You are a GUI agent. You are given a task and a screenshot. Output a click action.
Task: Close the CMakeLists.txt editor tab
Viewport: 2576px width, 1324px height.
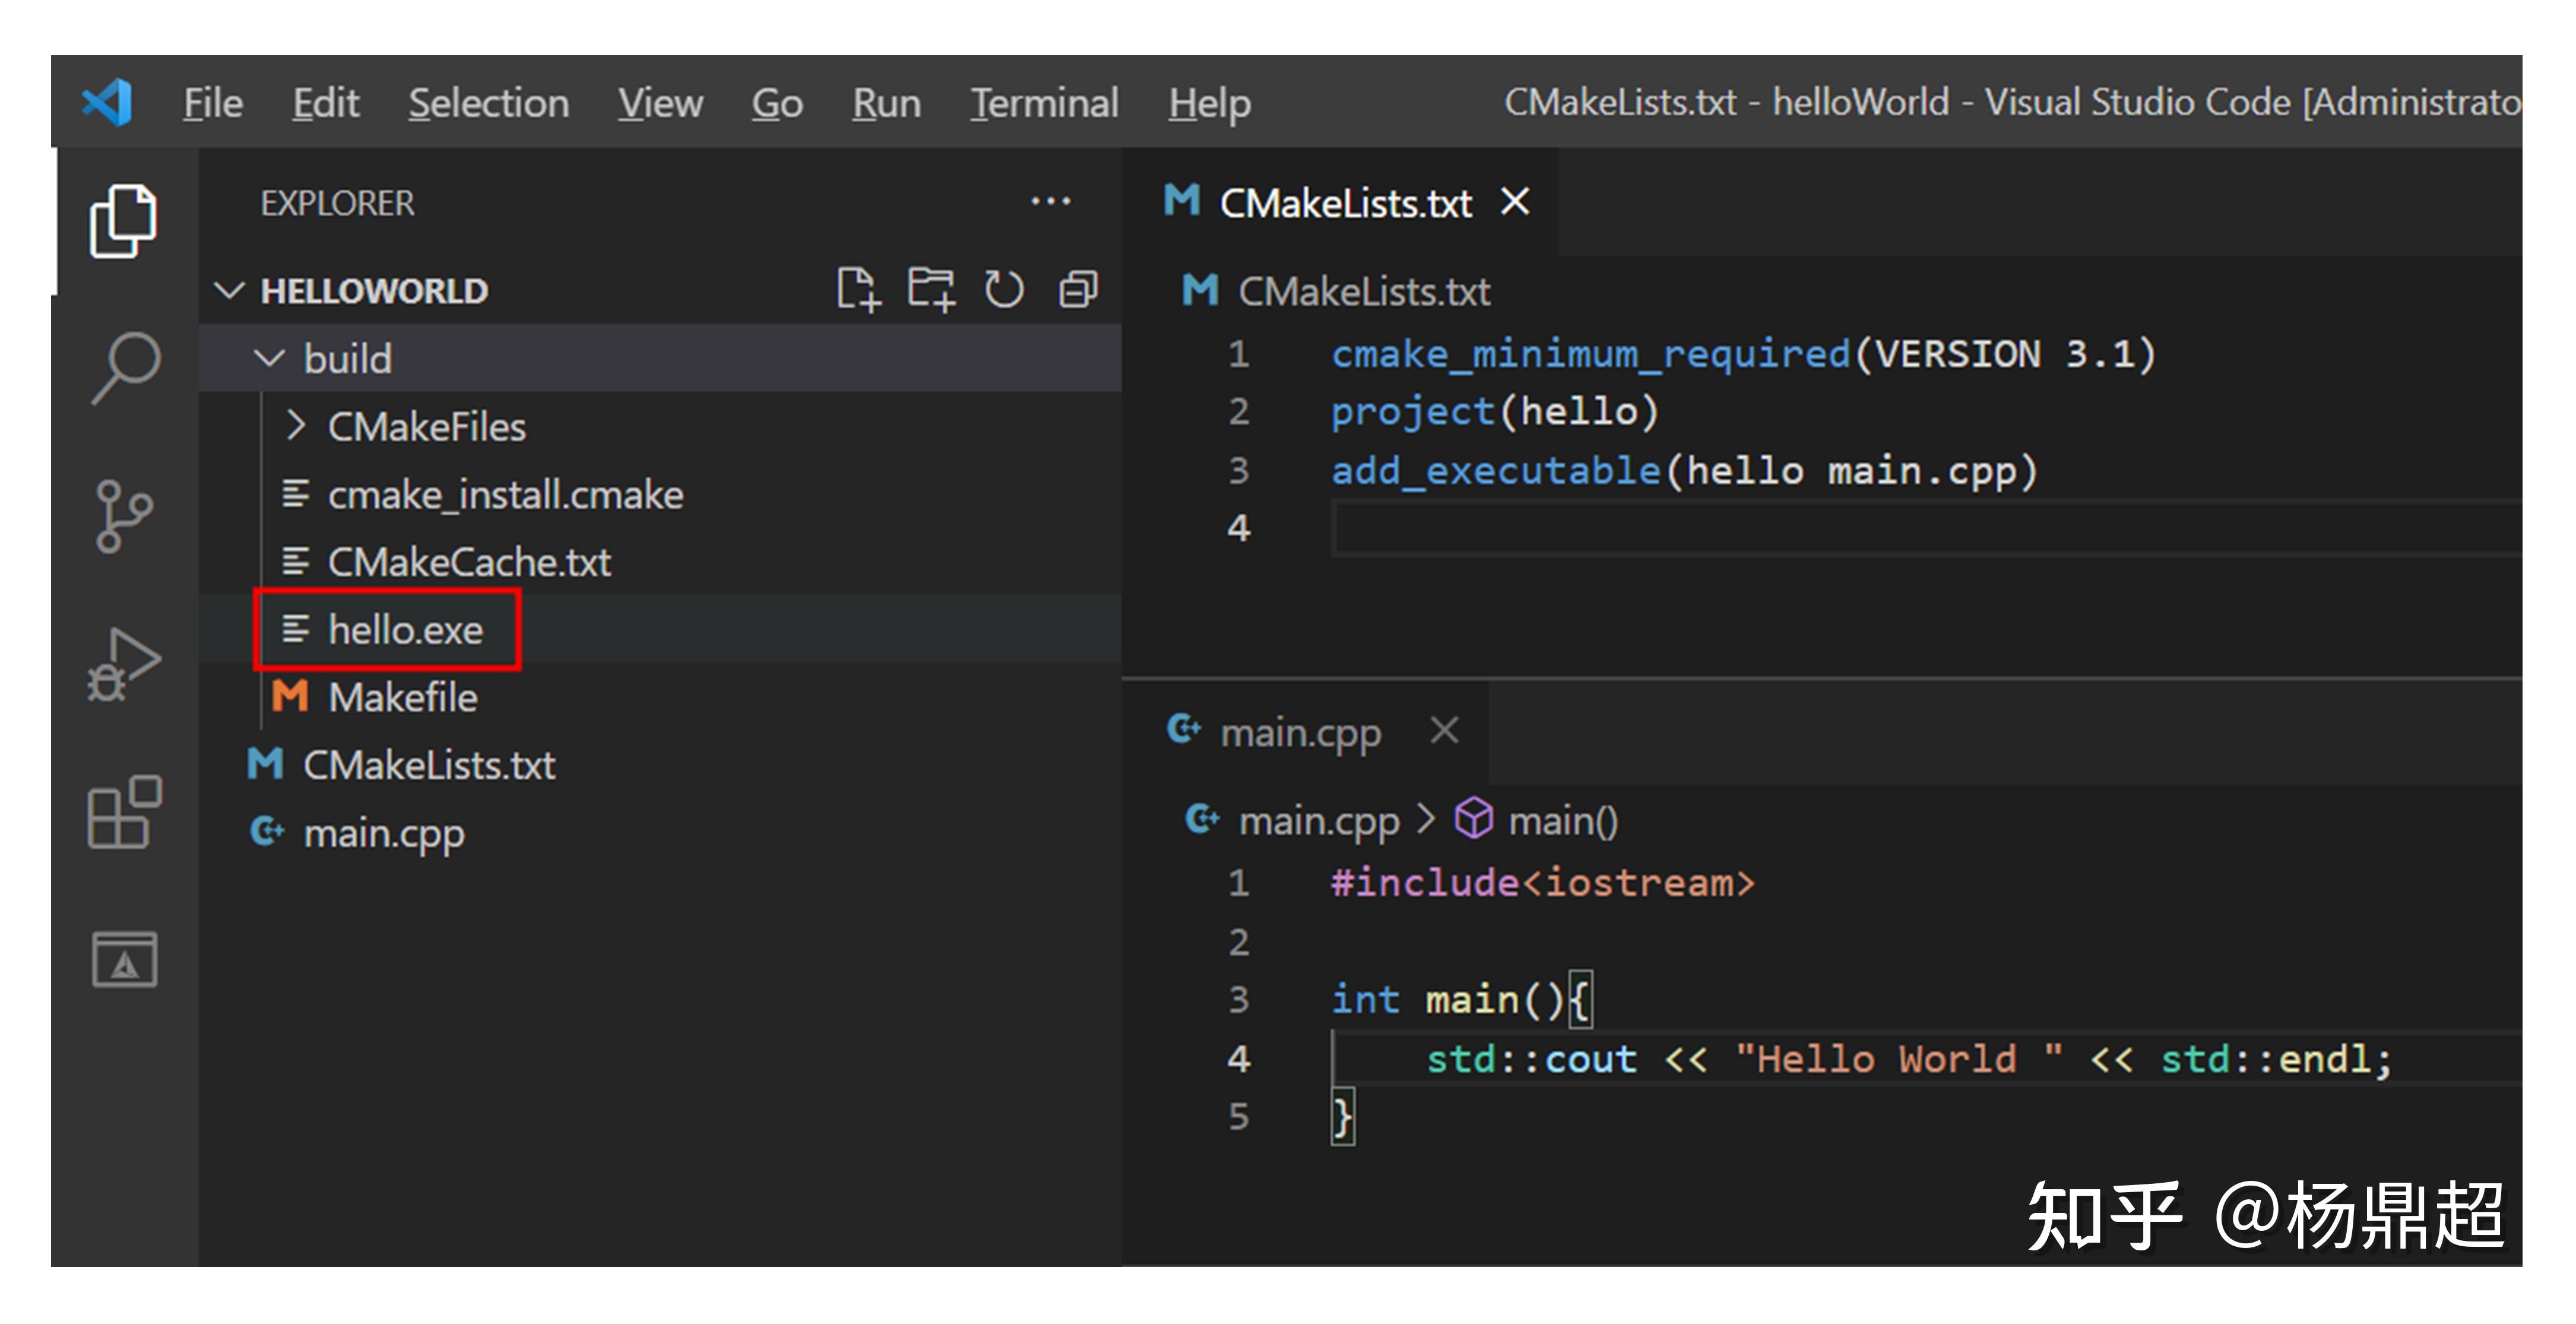[x=1516, y=202]
